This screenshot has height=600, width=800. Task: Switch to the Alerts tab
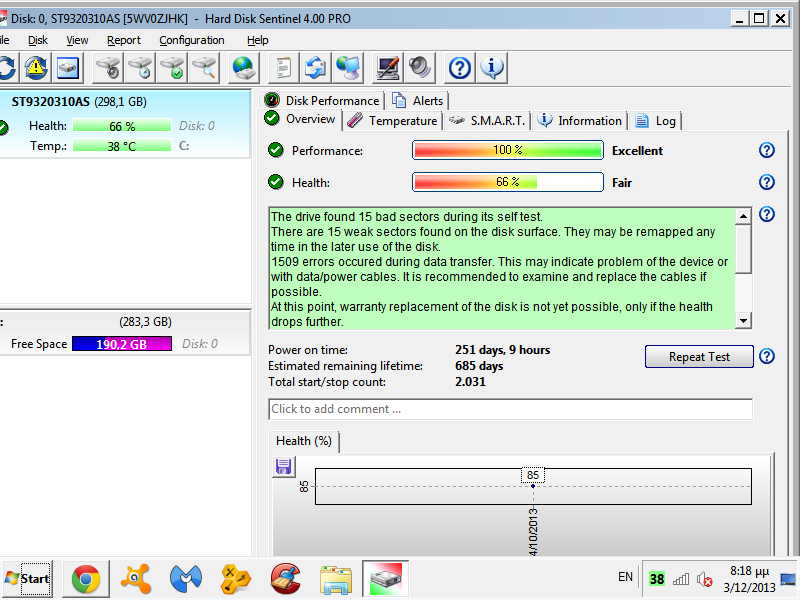pos(418,101)
